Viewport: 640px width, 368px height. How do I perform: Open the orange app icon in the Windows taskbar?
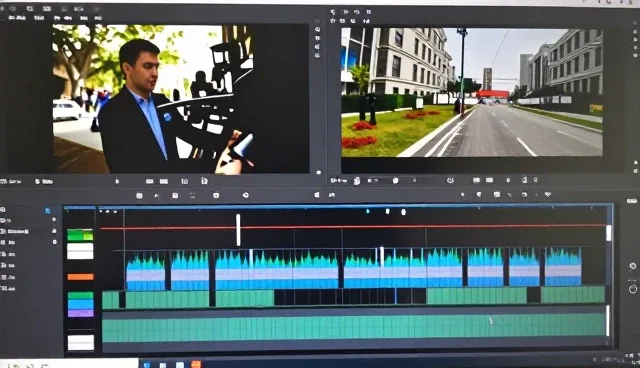click(x=196, y=364)
